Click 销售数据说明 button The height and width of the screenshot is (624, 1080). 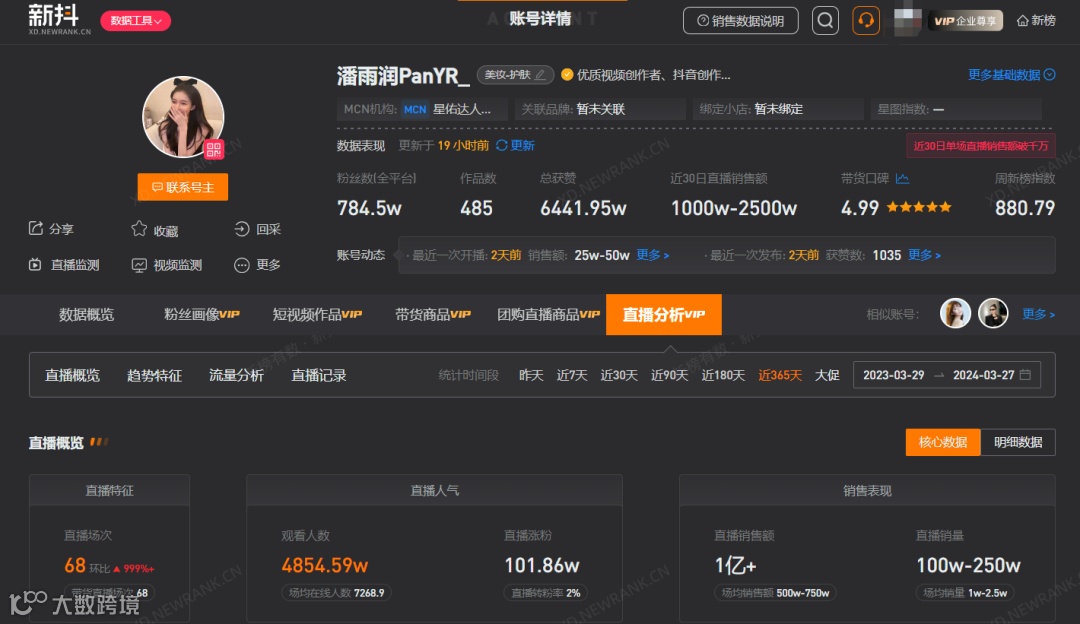(740, 21)
